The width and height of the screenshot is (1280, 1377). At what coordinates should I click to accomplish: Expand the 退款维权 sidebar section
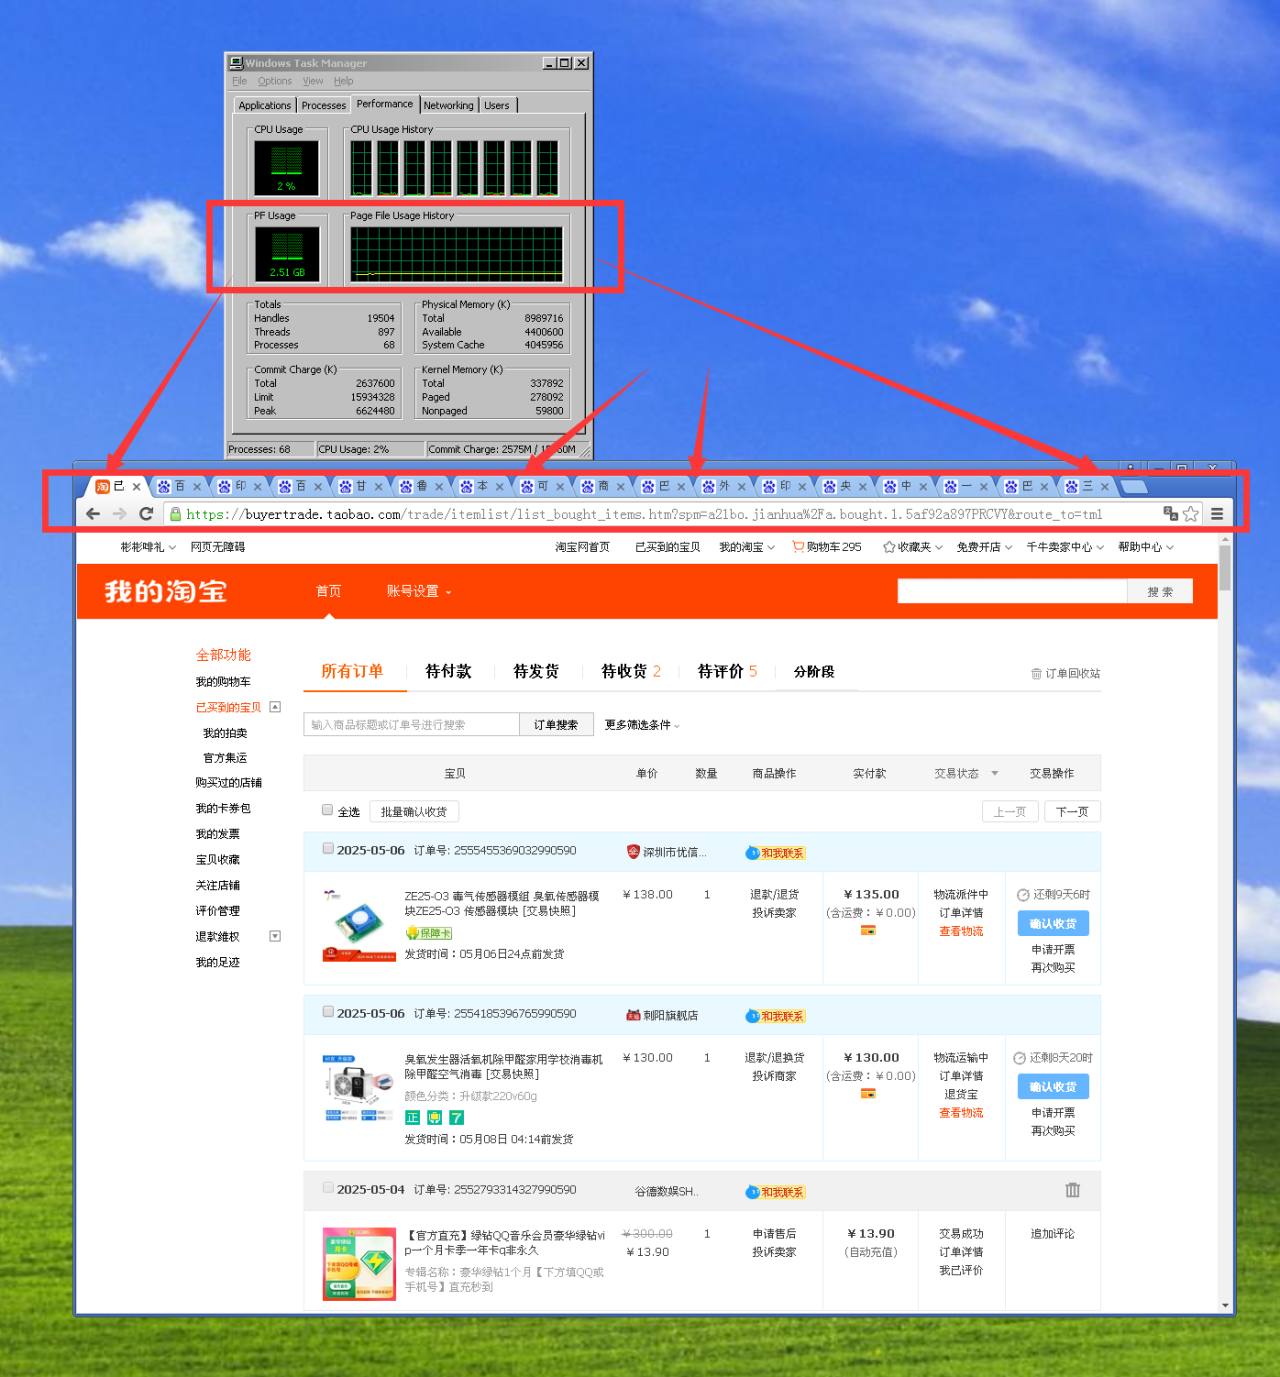point(275,936)
